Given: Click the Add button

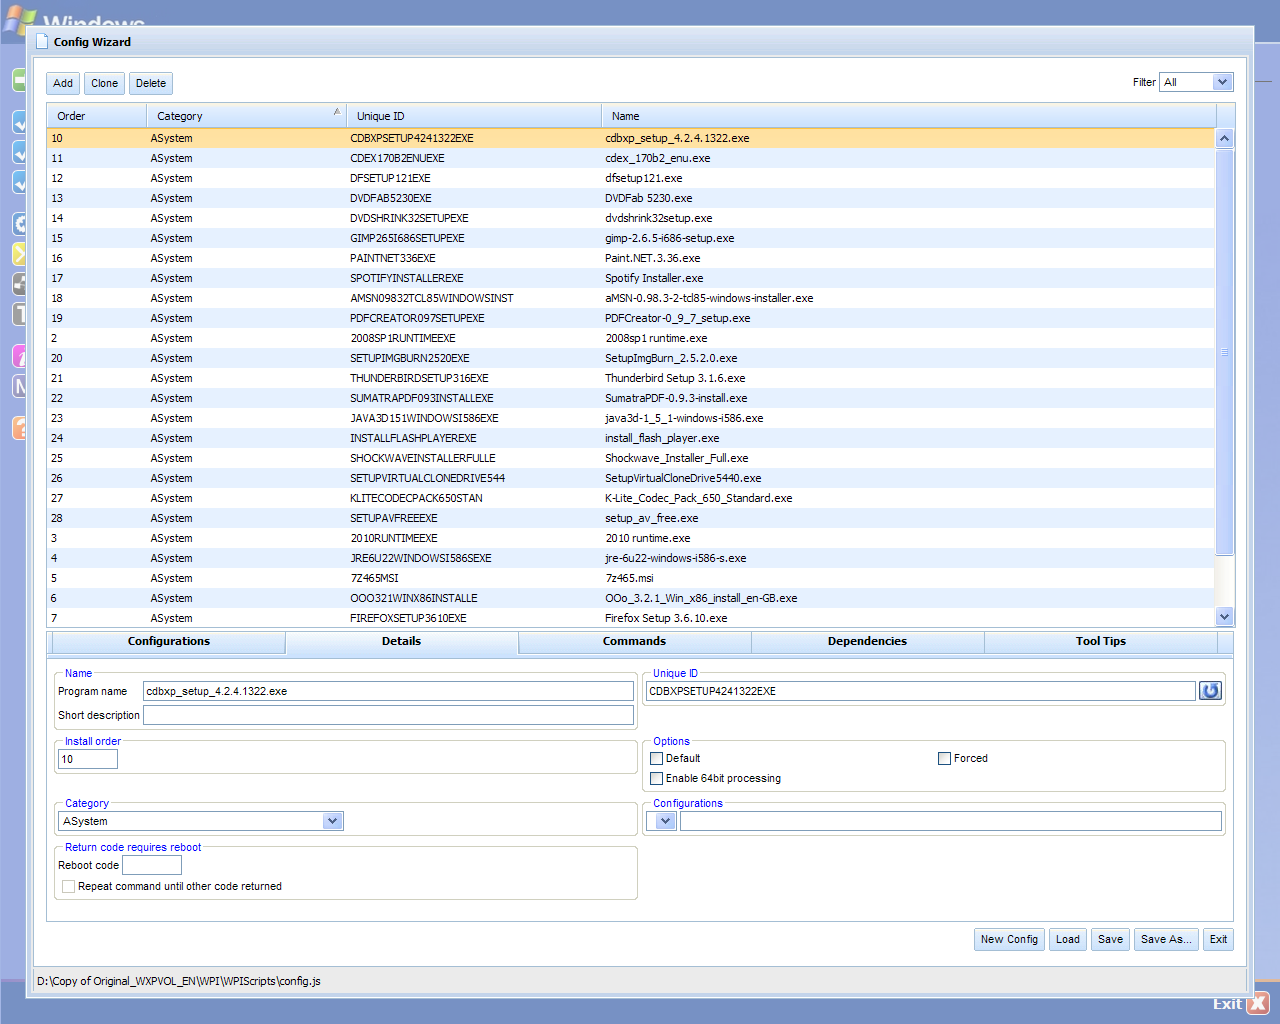Looking at the screenshot, I should coord(63,83).
